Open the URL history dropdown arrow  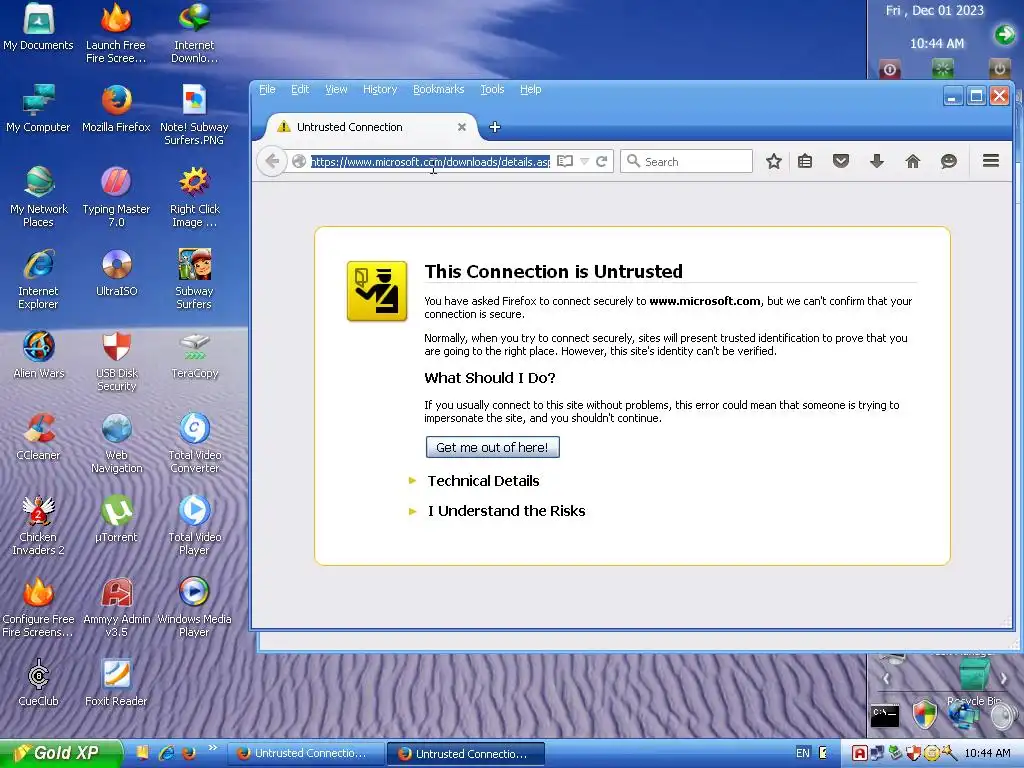click(x=584, y=161)
